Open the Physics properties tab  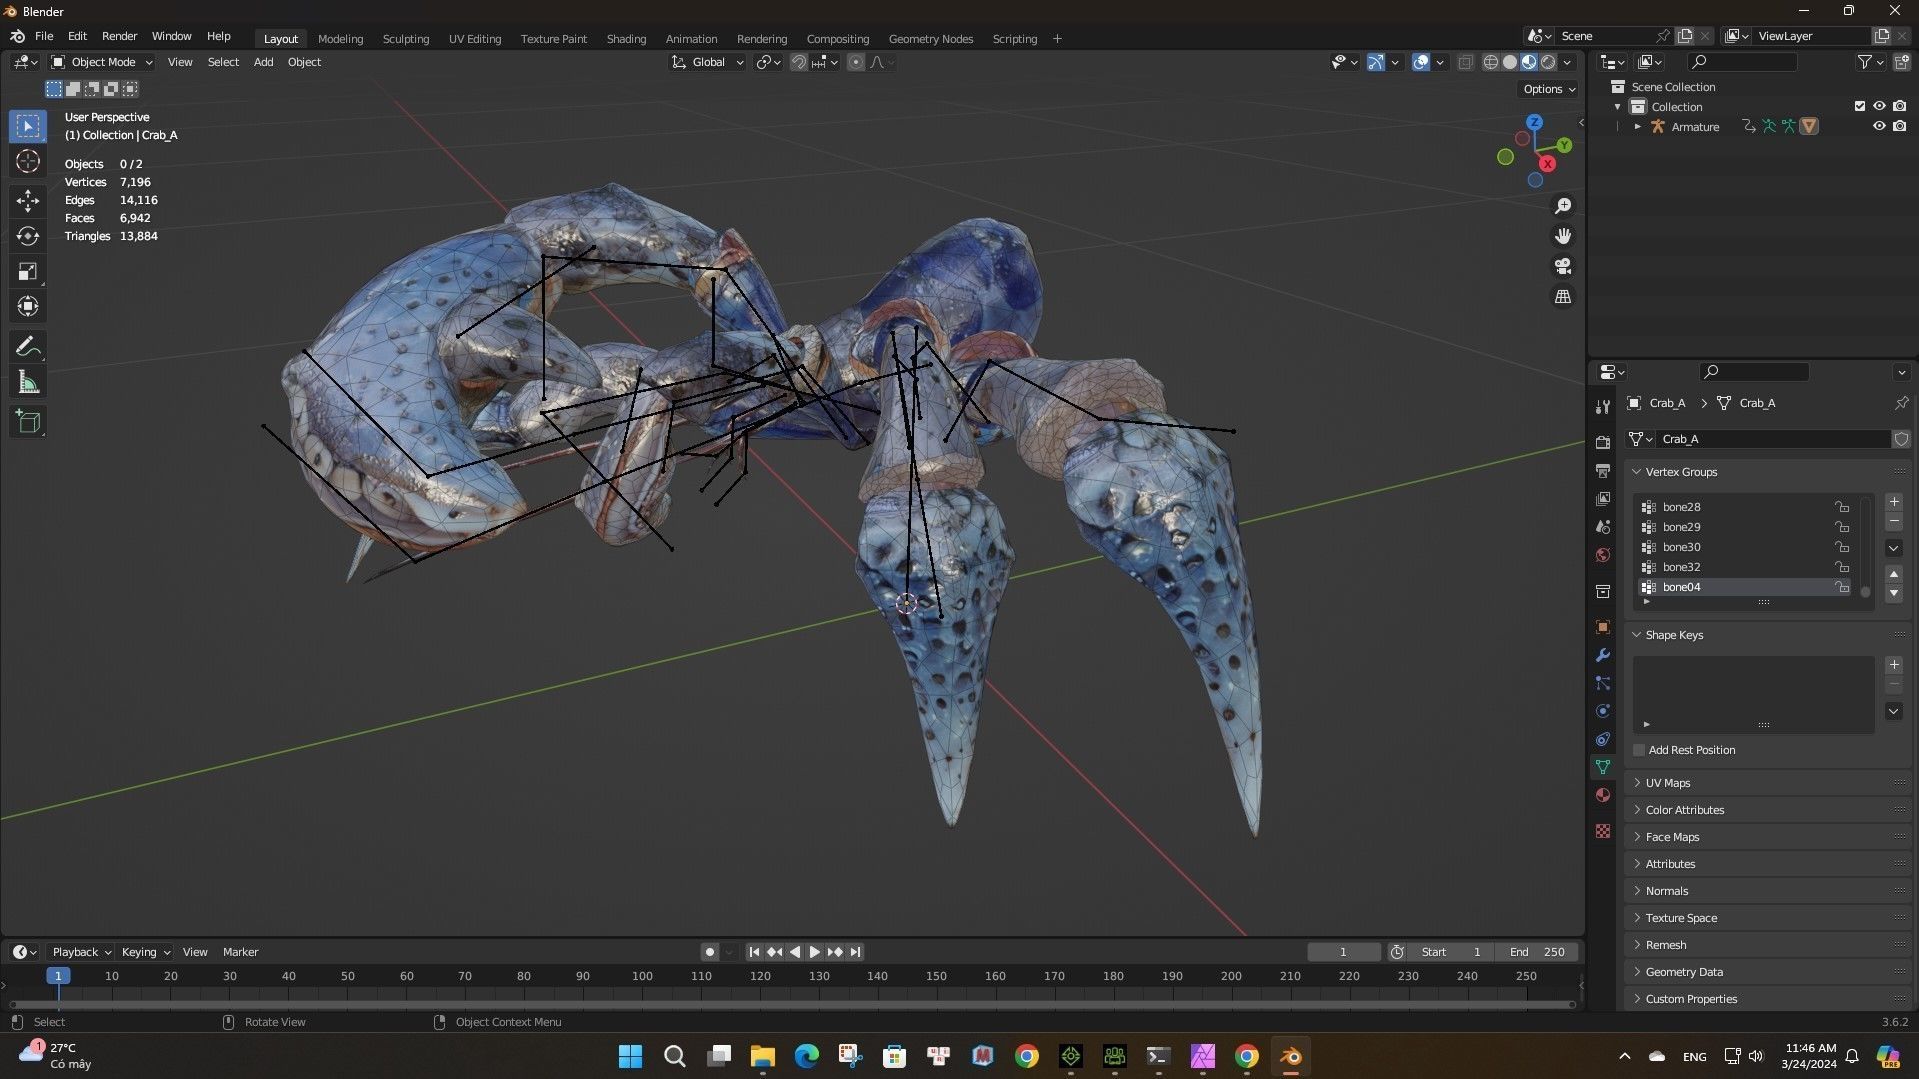(1603, 711)
